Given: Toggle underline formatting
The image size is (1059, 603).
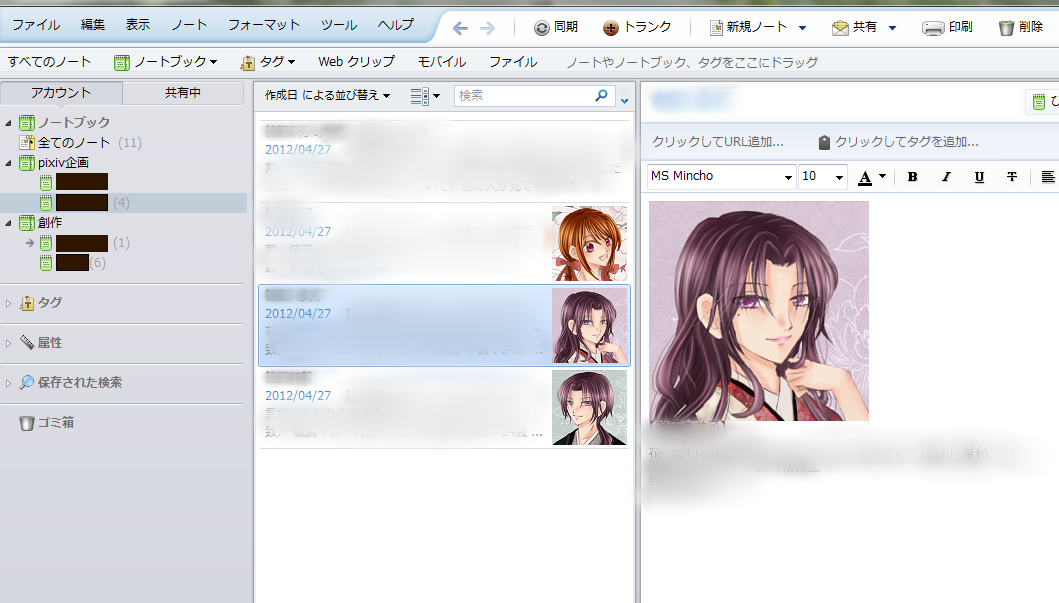Looking at the screenshot, I should (979, 177).
